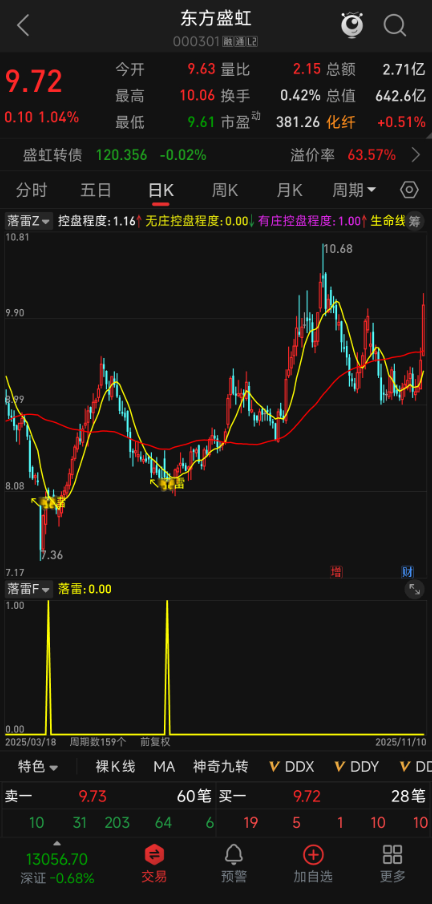The width and height of the screenshot is (432, 904).
Task: Tap the 东方盛虹 title
Action: 216,18
